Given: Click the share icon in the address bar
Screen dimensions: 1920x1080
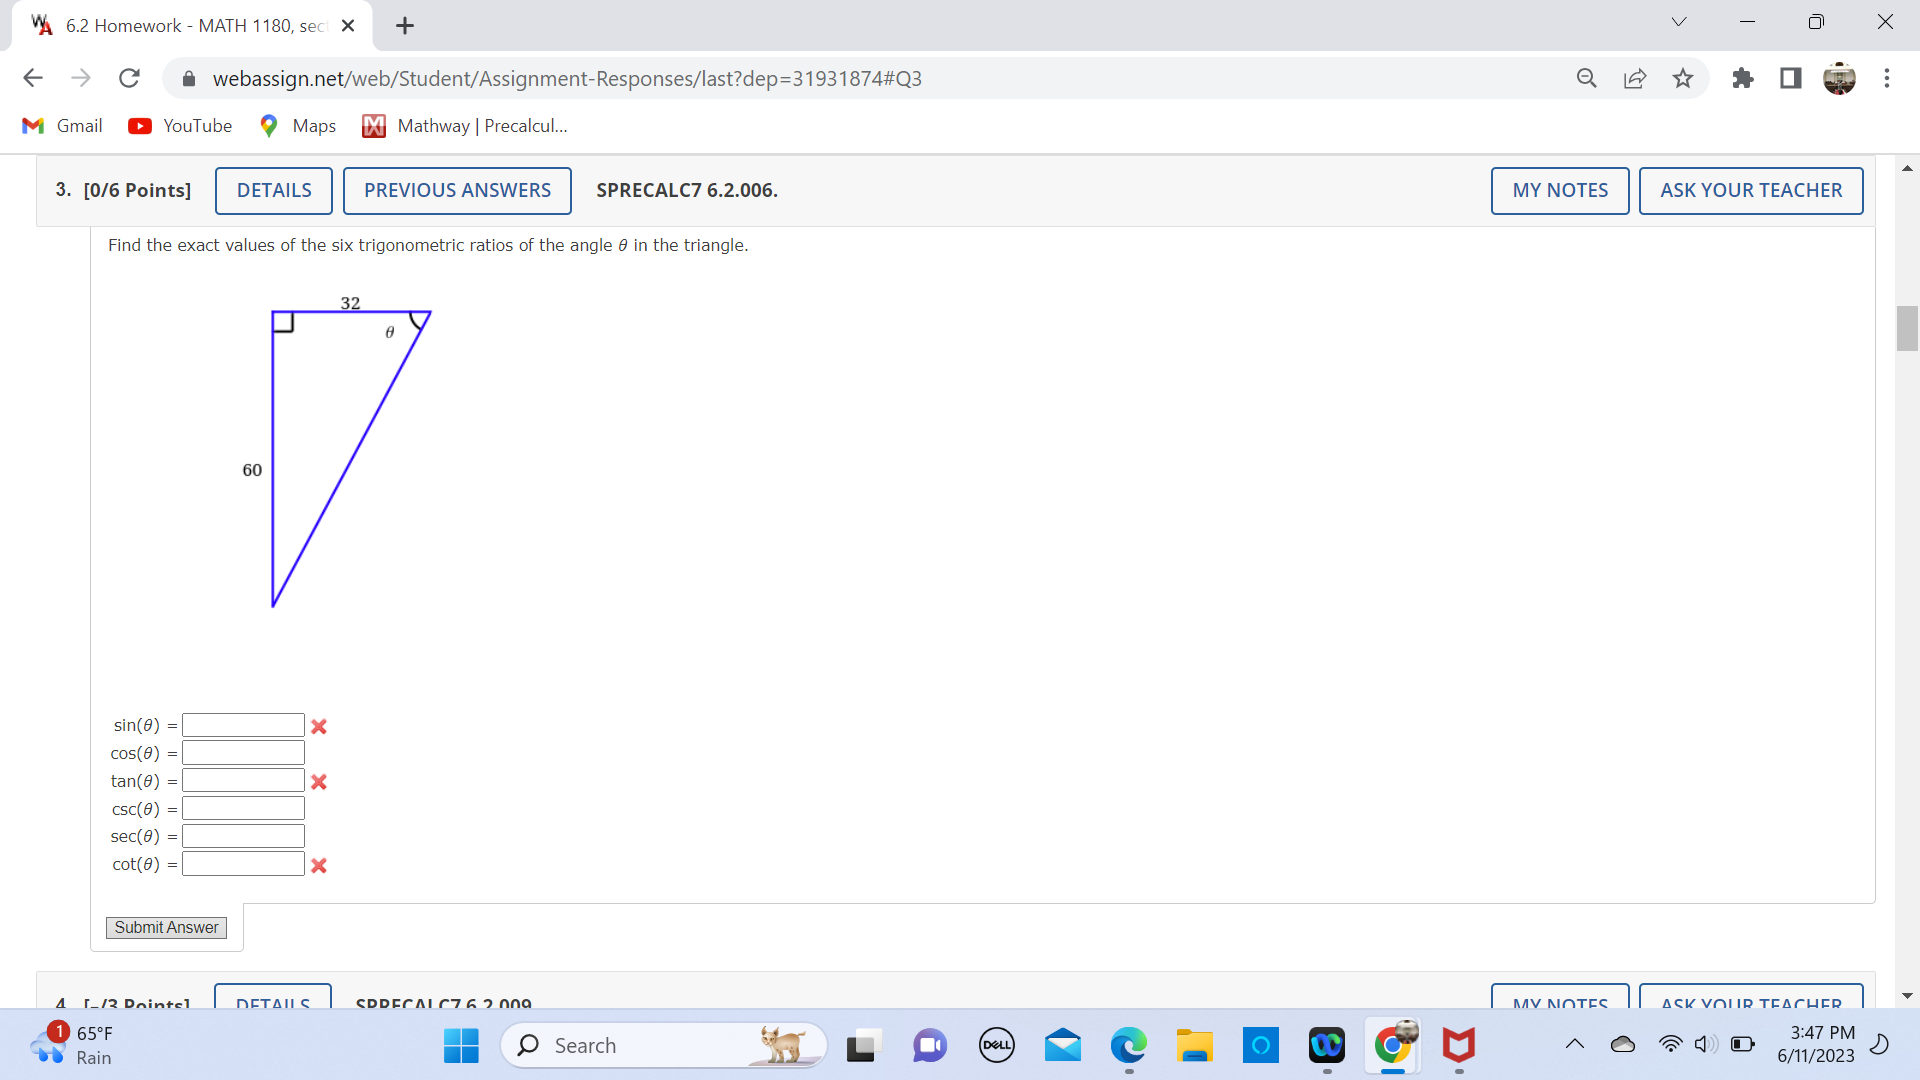Looking at the screenshot, I should (1635, 78).
